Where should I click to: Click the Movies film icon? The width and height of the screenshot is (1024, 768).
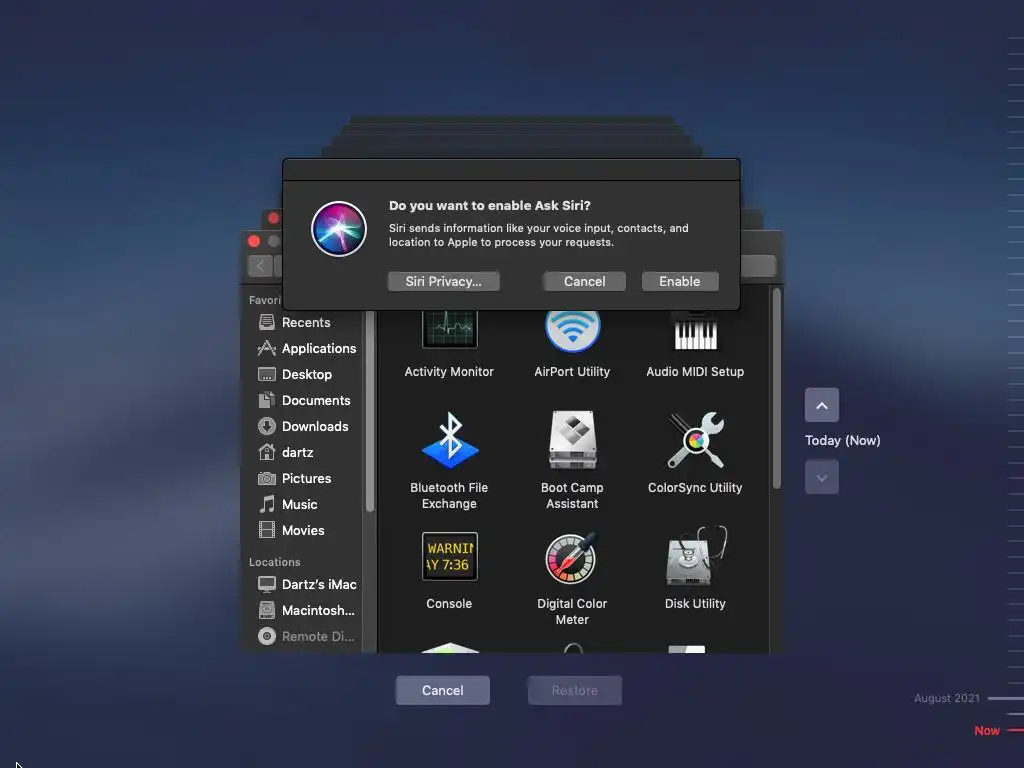coord(266,530)
